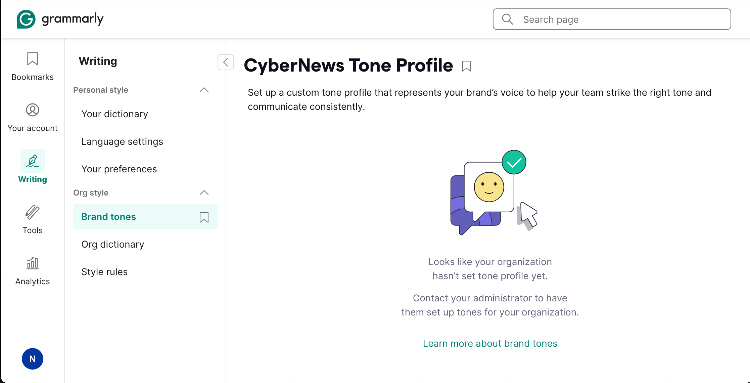Collapse the Personal style group
The height and width of the screenshot is (383, 750).
204,90
